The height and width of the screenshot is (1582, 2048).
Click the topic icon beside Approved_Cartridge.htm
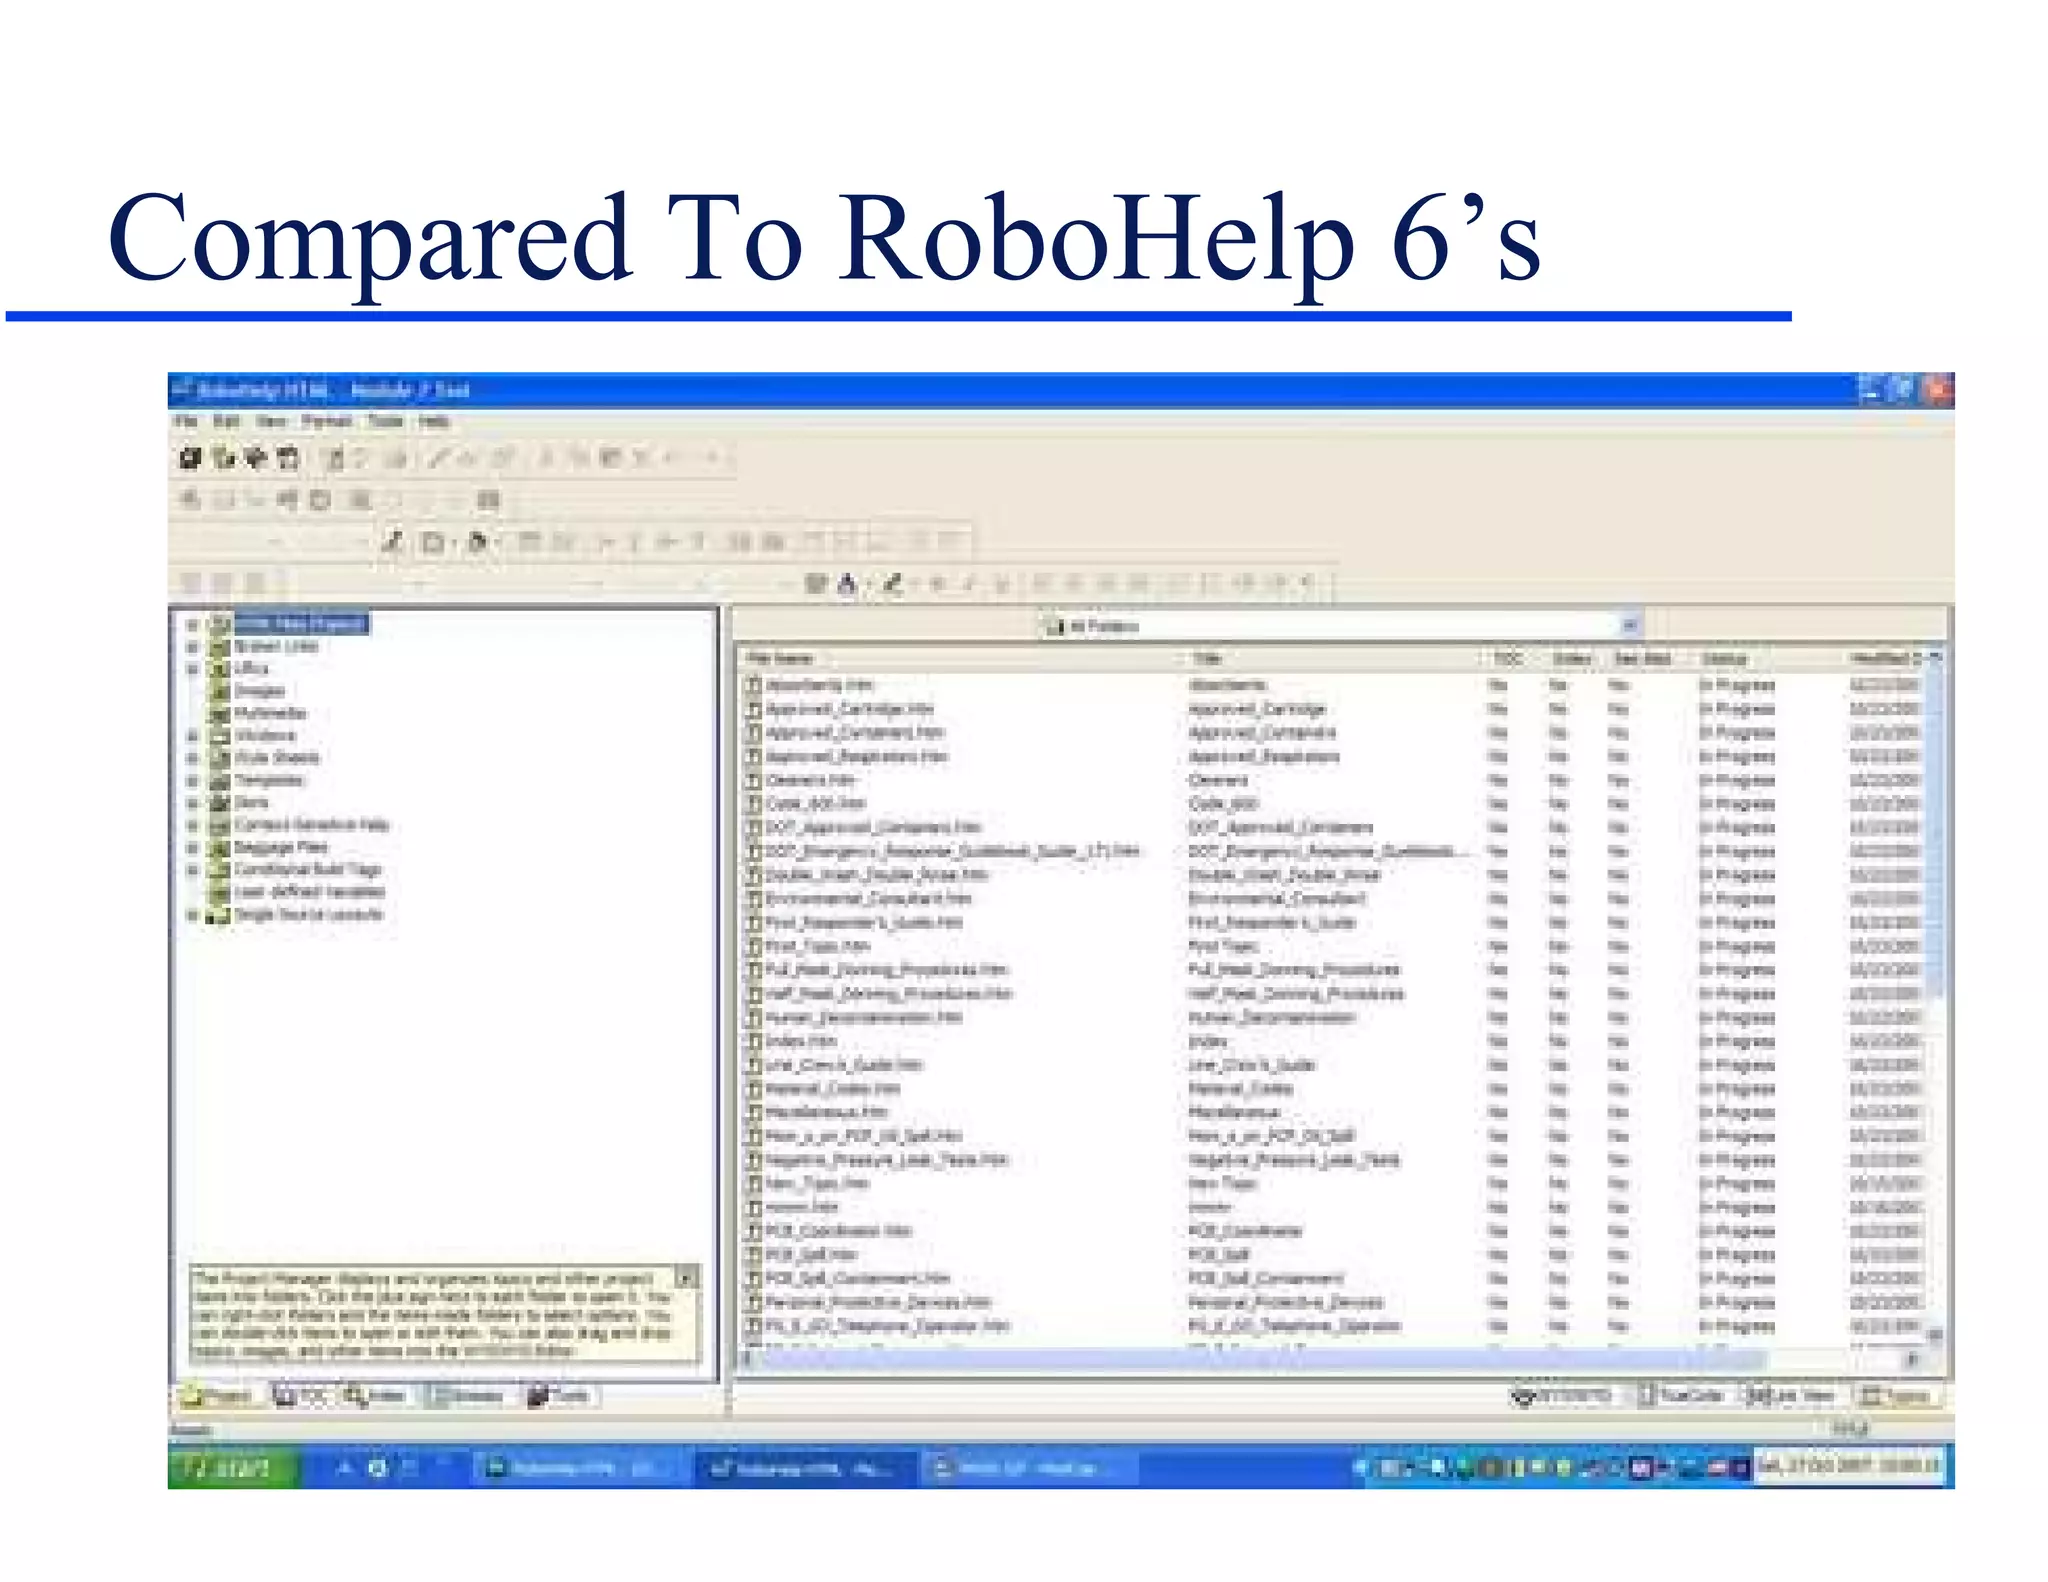coord(755,709)
